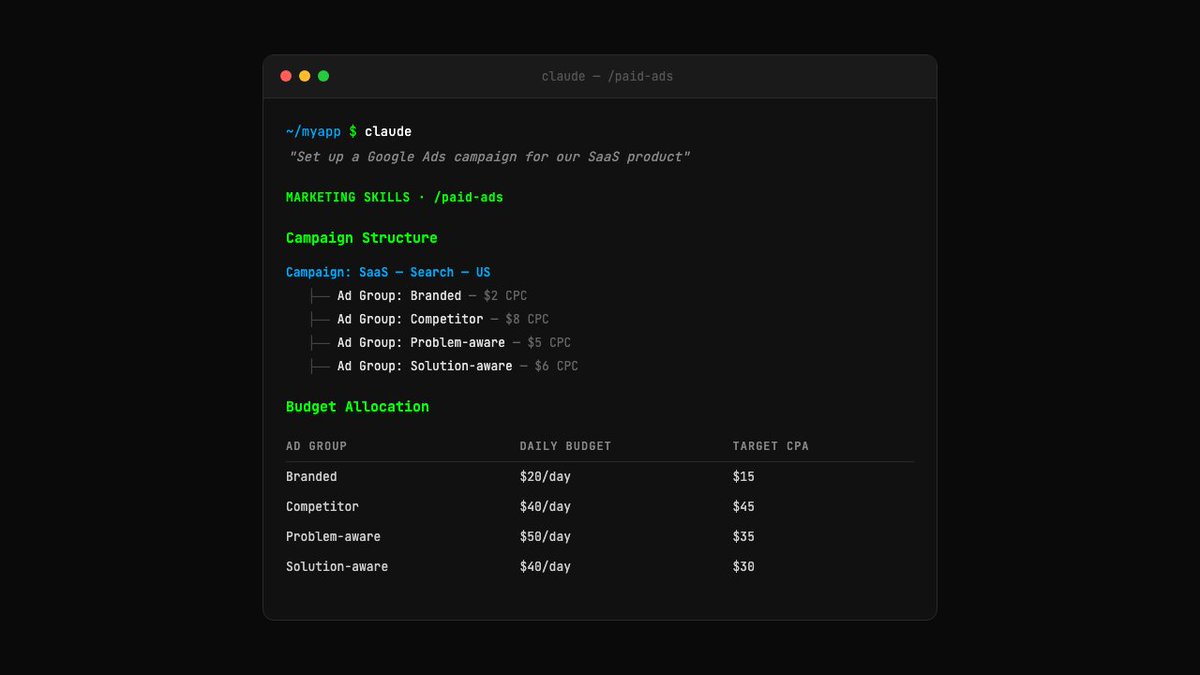
Task: Click the '~/myapp' prompt path
Action: pyautogui.click(x=313, y=132)
